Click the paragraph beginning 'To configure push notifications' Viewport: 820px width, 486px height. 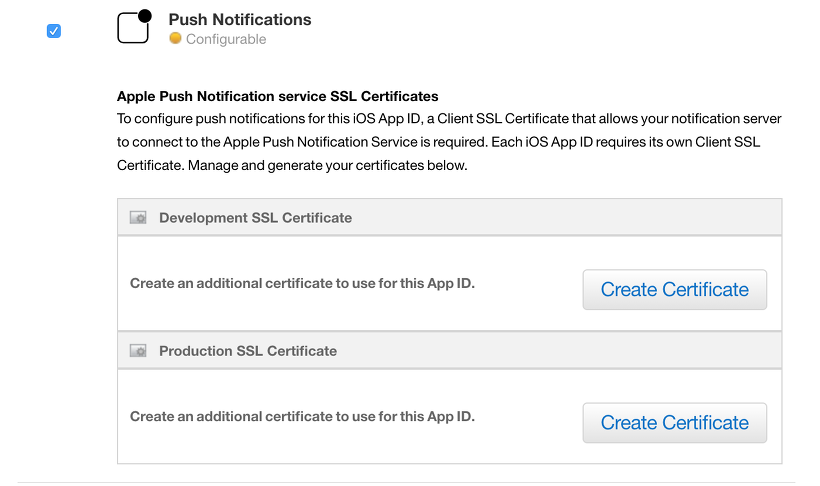pyautogui.click(x=449, y=142)
